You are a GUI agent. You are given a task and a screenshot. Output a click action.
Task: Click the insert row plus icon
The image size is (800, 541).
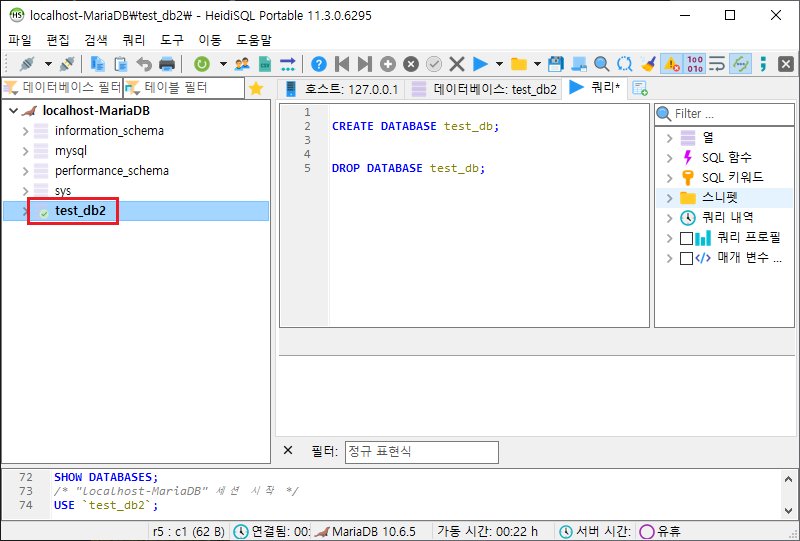[388, 64]
